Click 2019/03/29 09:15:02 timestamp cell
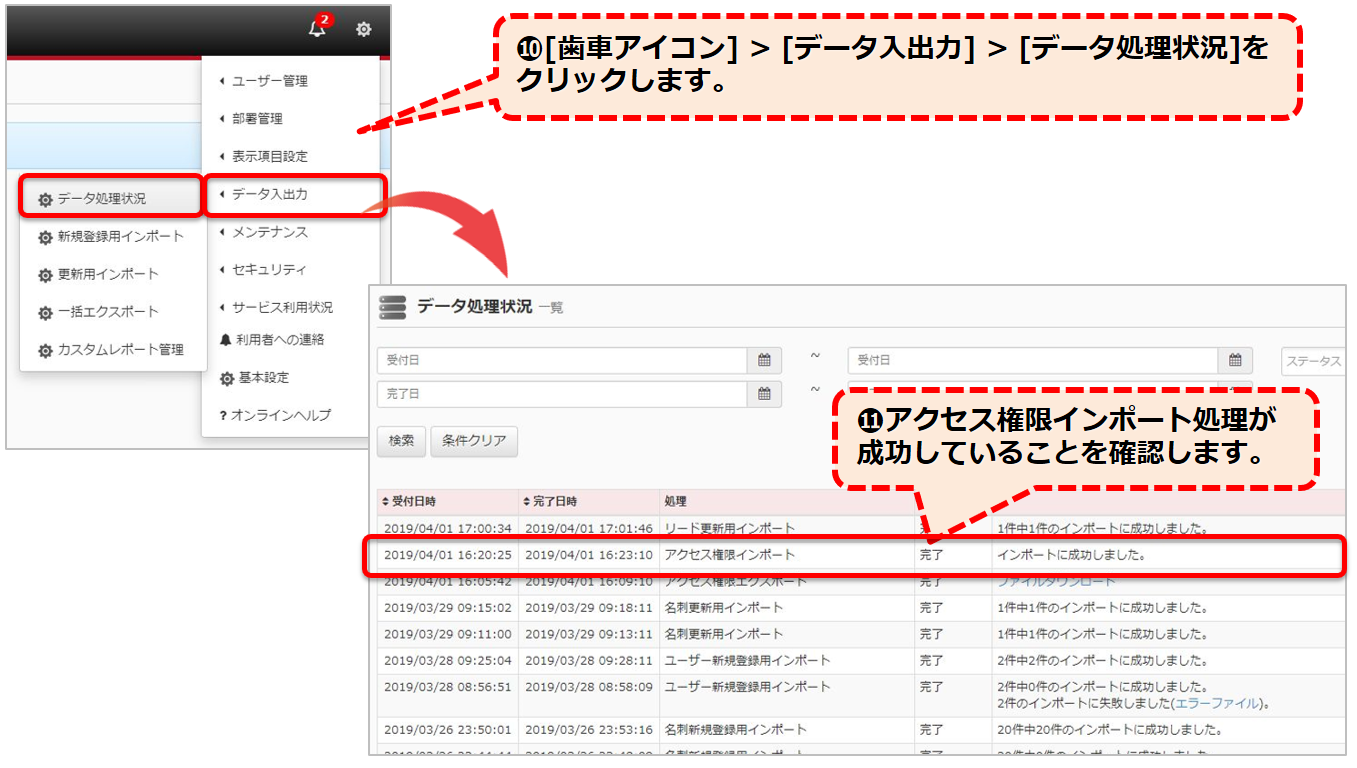 pyautogui.click(x=448, y=608)
